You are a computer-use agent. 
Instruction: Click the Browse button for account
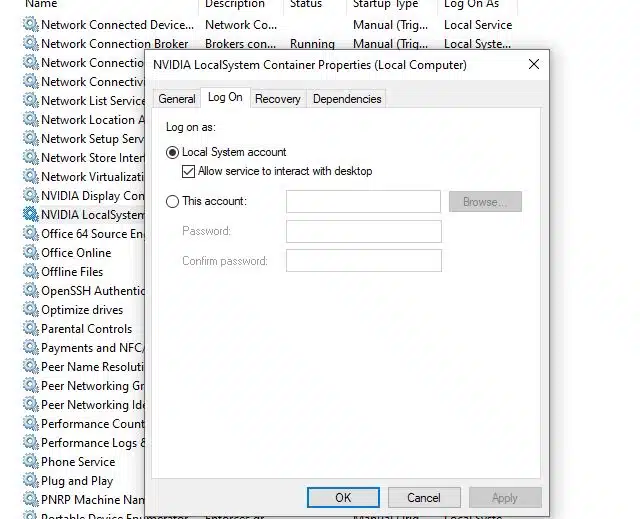tap(485, 202)
